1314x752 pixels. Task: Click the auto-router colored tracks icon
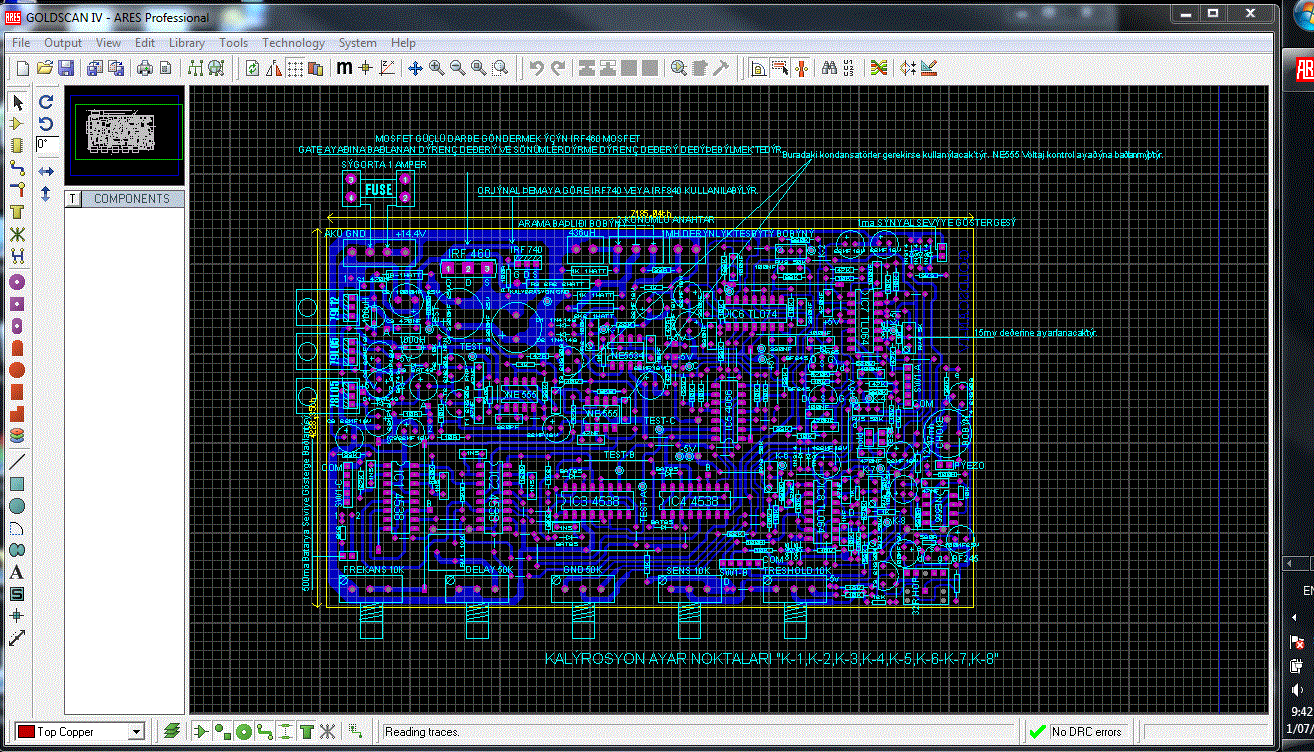pyautogui.click(x=878, y=68)
